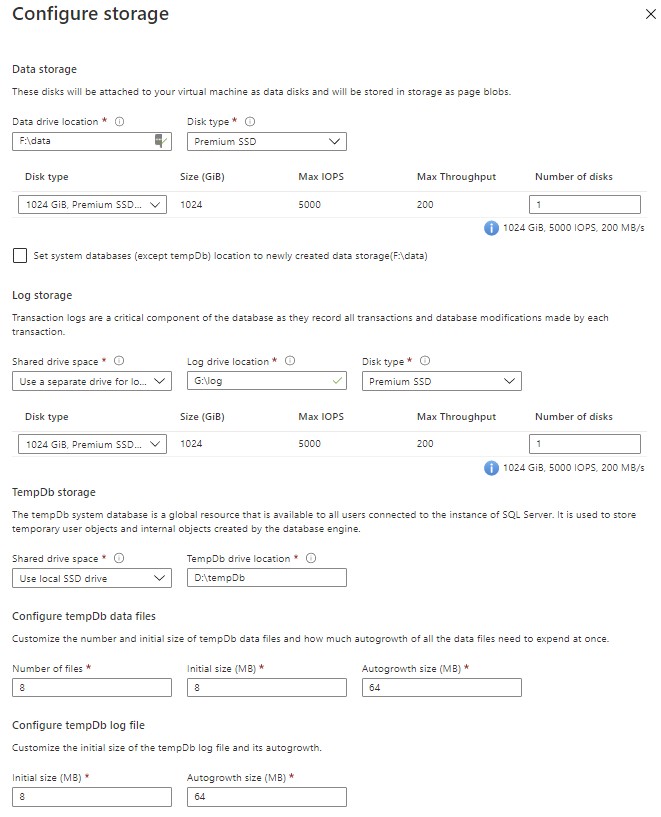Edit Log storage Number of disks field

click(584, 444)
